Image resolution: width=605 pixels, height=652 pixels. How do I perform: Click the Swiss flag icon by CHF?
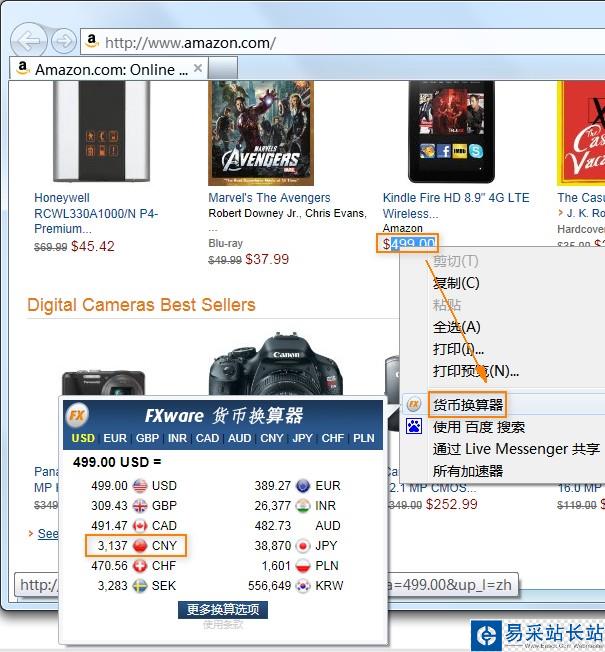tap(140, 566)
